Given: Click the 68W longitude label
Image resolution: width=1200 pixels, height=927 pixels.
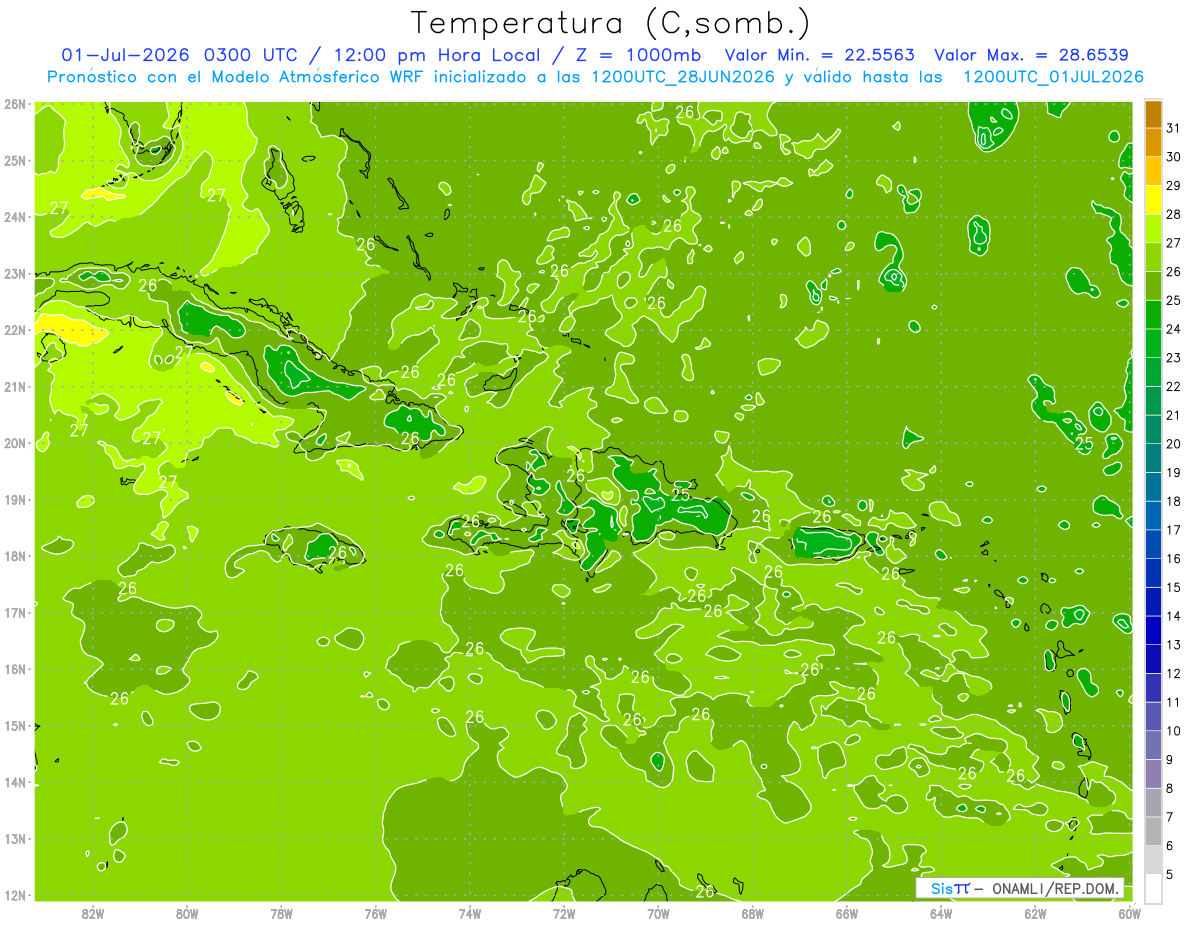Looking at the screenshot, I should [752, 913].
